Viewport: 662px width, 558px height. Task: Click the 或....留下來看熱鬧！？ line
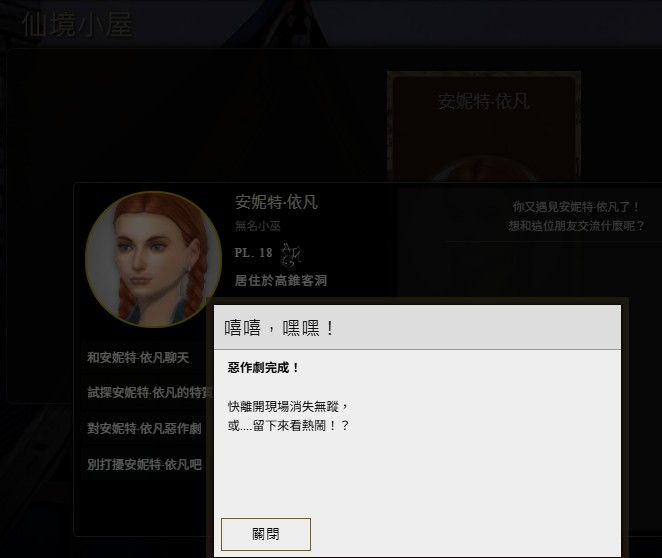point(289,425)
